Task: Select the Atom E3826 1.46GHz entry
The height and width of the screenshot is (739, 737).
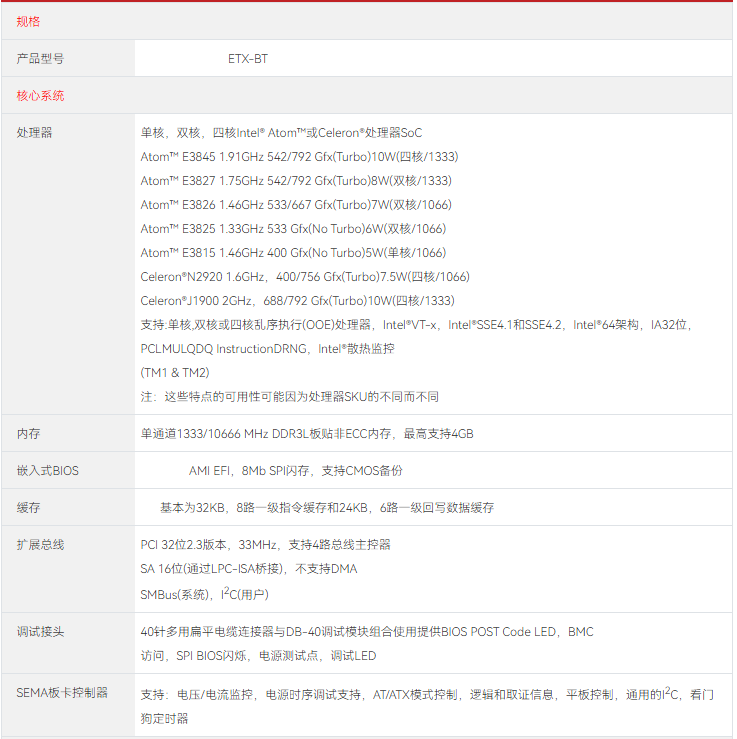Action: tap(295, 205)
